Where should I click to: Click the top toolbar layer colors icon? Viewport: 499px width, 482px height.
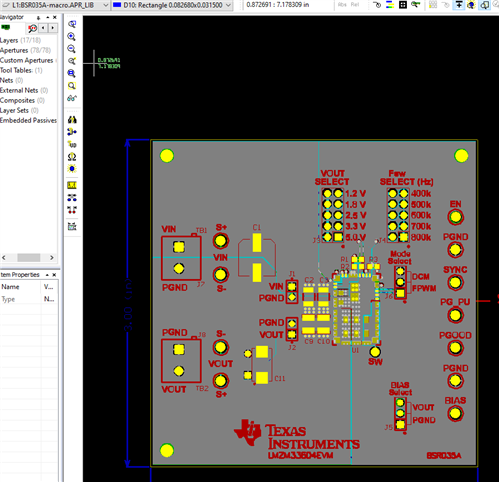tap(390, 5)
